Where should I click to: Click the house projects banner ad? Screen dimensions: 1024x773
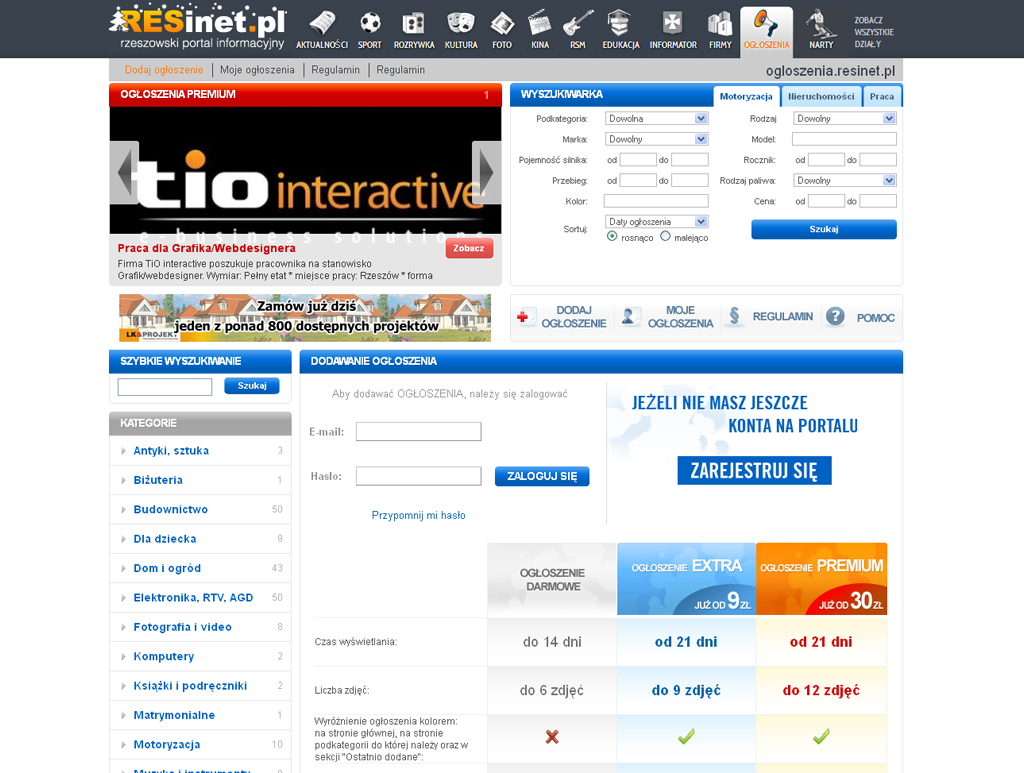coord(305,317)
